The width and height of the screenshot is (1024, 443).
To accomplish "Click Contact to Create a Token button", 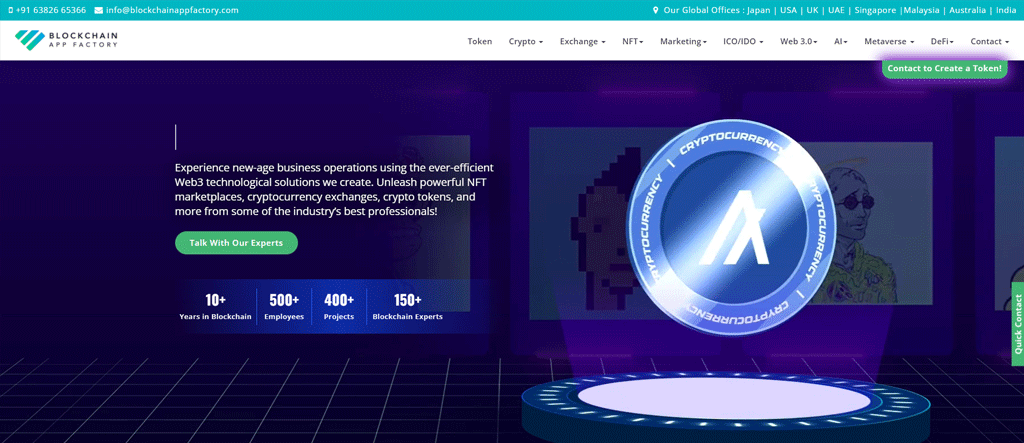I will (x=944, y=68).
